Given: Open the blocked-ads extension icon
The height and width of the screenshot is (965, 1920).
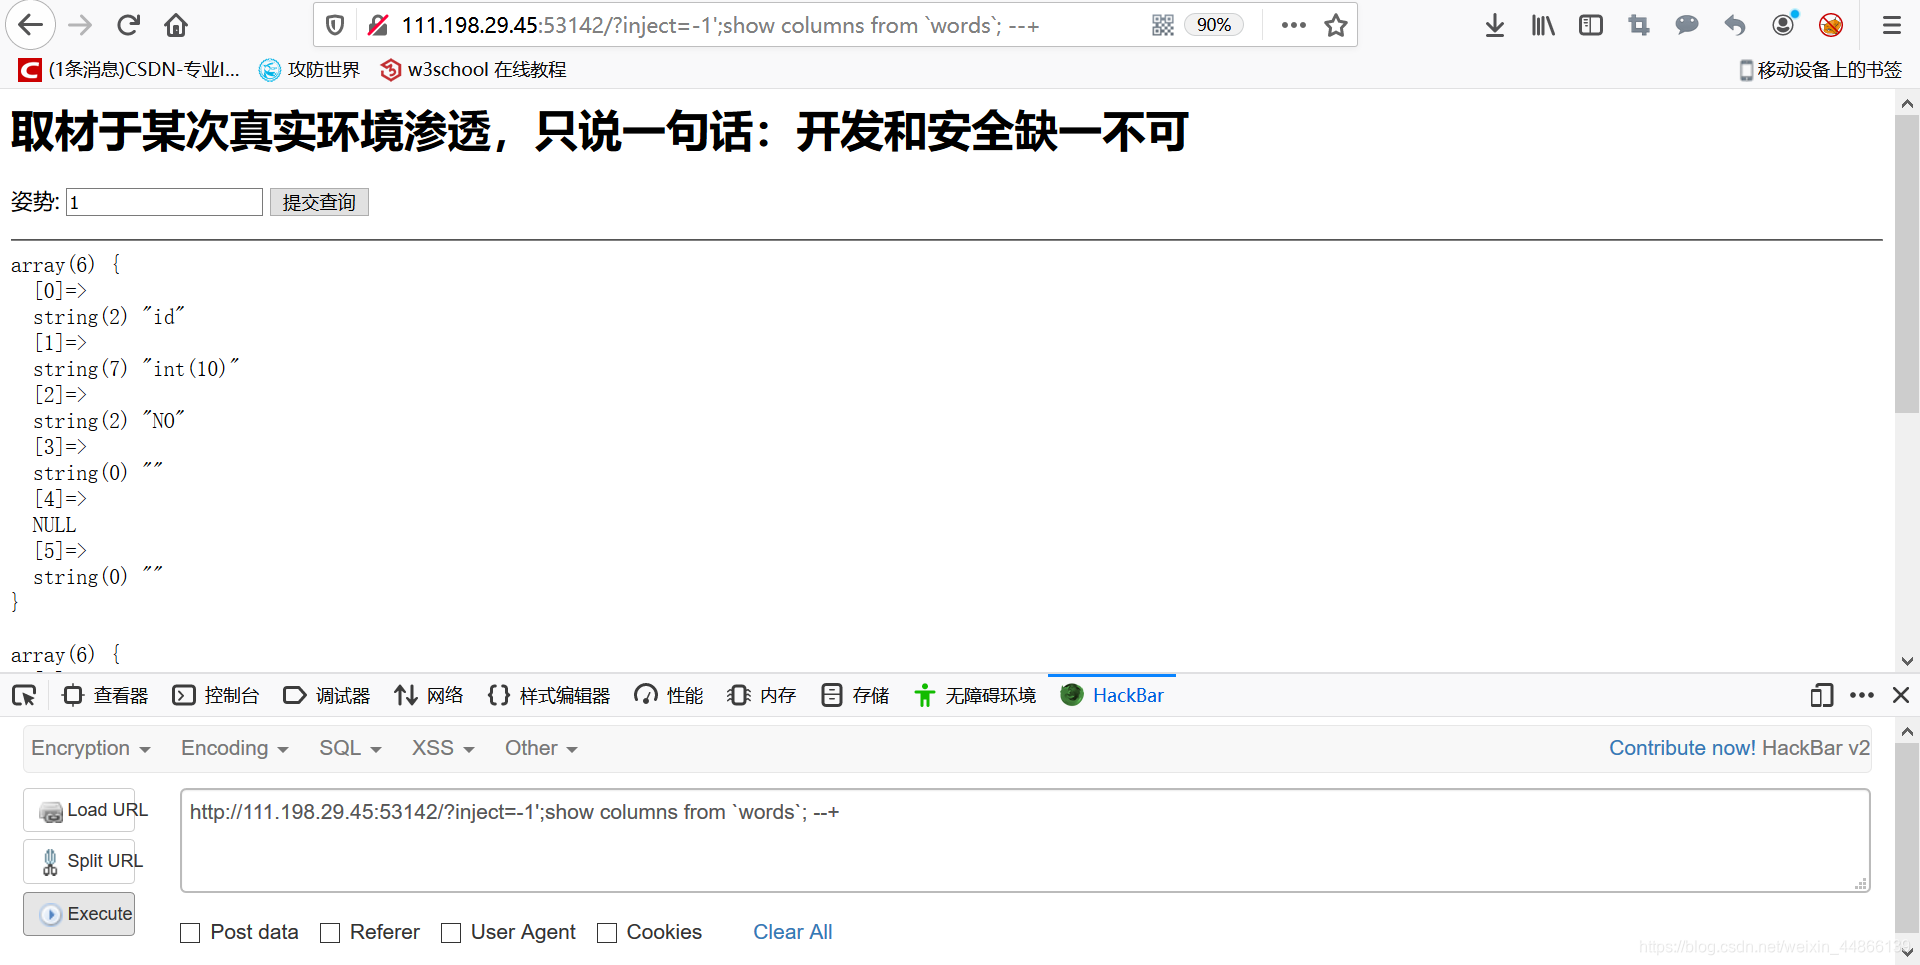Looking at the screenshot, I should 1831,26.
